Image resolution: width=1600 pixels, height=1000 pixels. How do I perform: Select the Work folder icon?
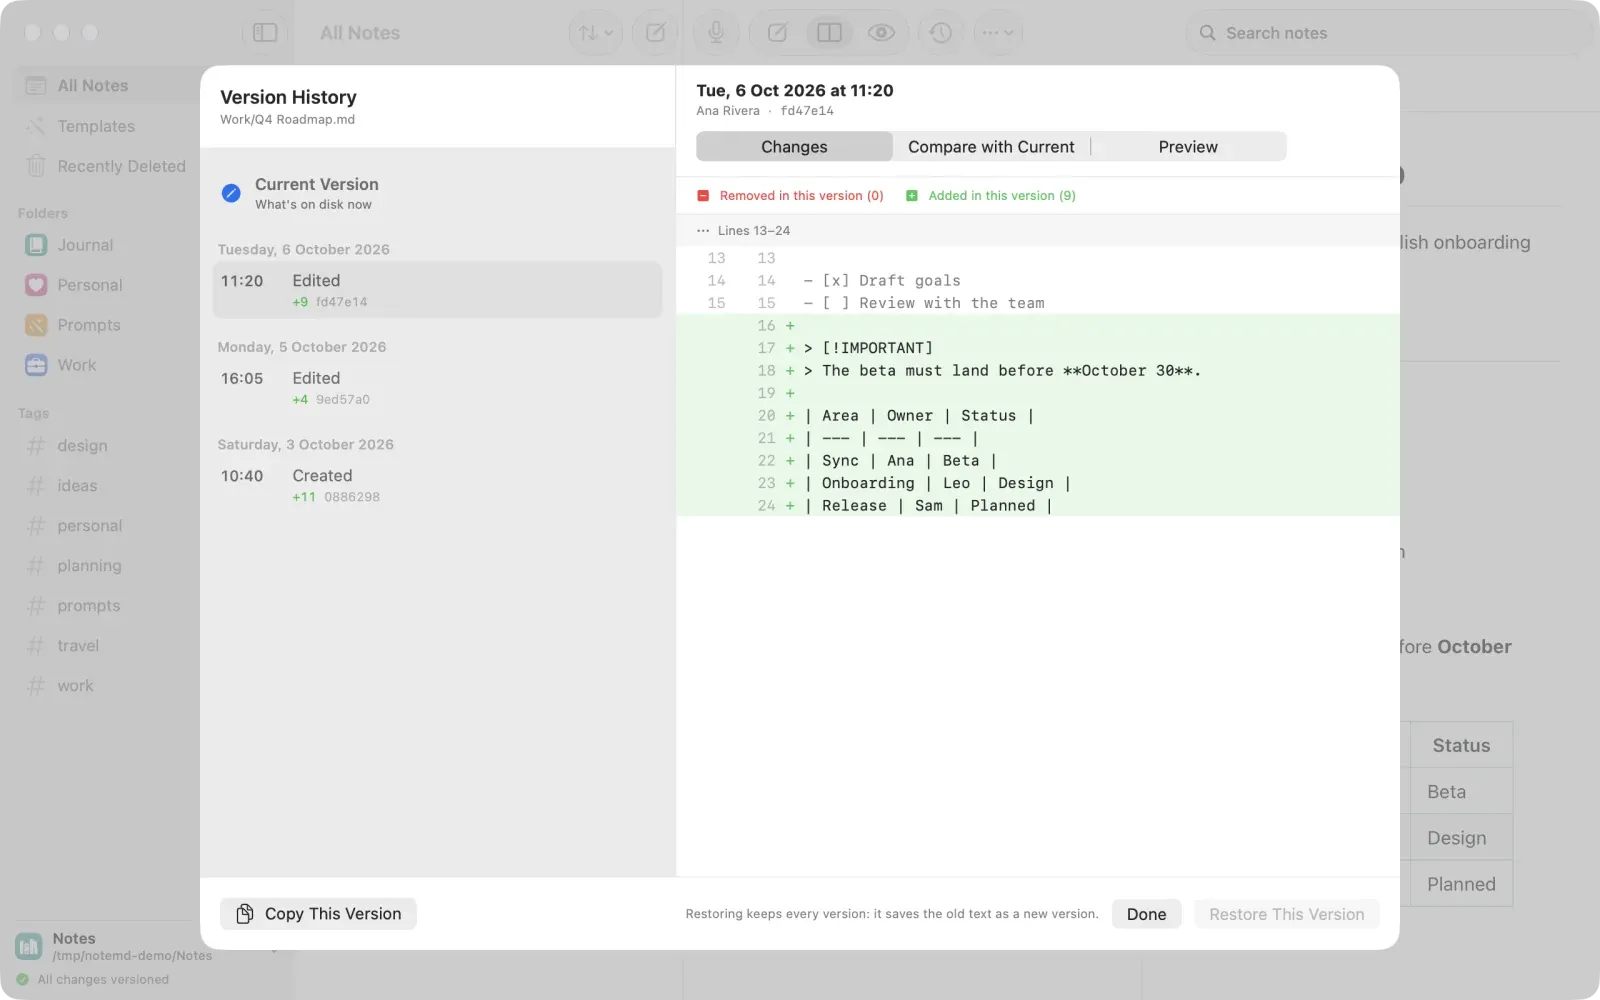tap(36, 365)
